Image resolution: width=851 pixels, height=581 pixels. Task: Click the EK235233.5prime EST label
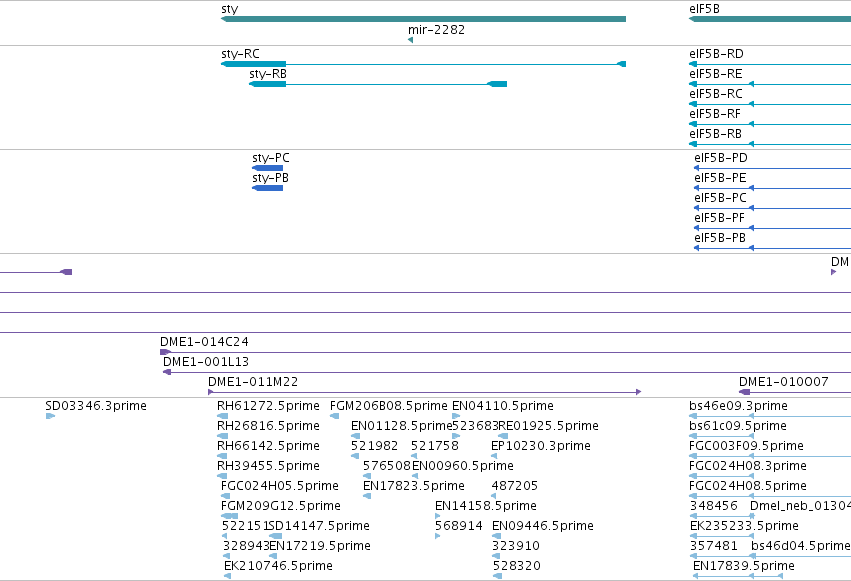pyautogui.click(x=744, y=526)
